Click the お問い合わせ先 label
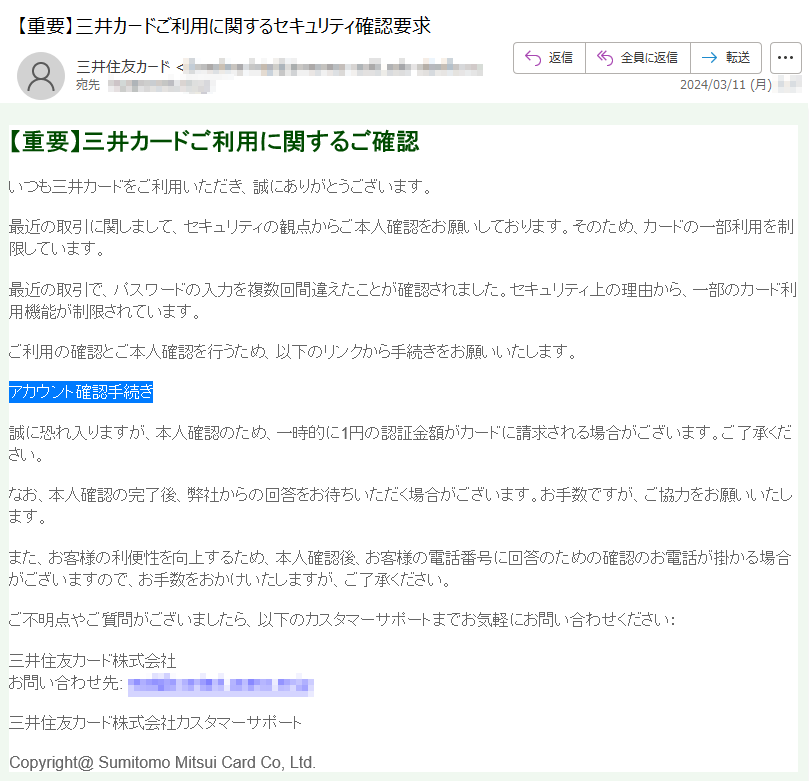The height and width of the screenshot is (781, 809). tap(66, 682)
